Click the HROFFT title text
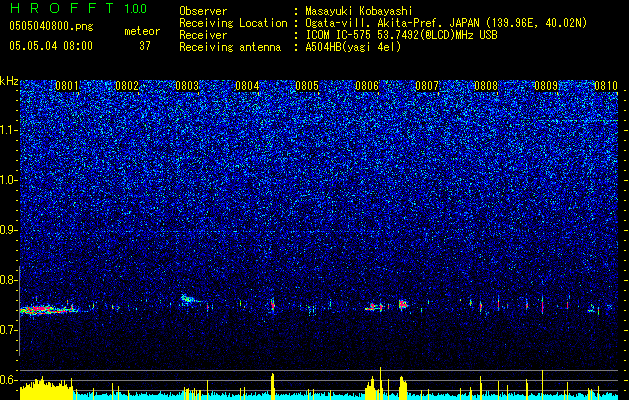The width and height of the screenshot is (629, 400). pos(62,8)
